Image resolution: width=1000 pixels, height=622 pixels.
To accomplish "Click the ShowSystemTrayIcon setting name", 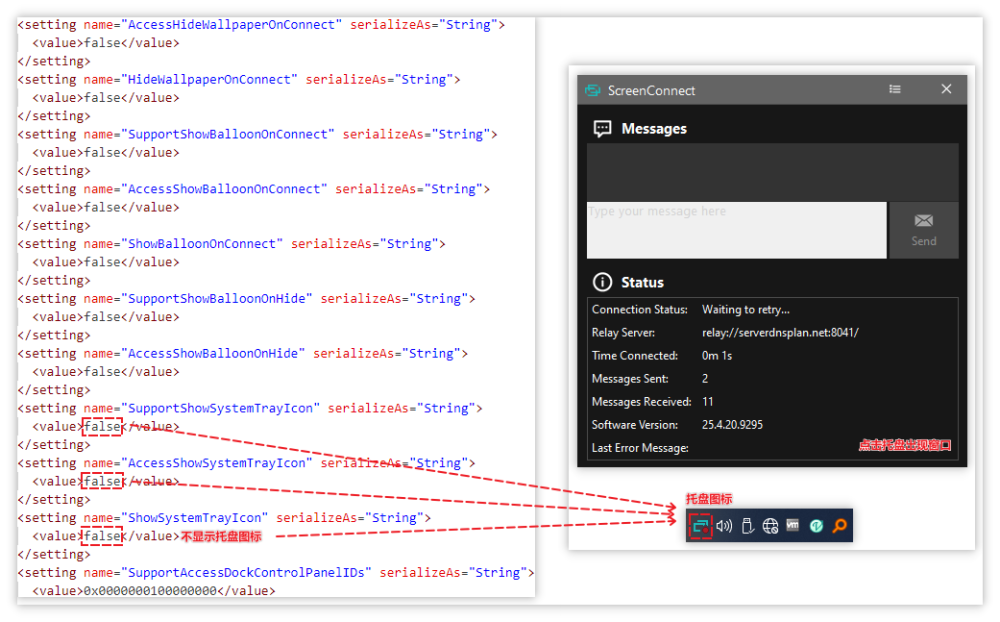I will (x=195, y=517).
